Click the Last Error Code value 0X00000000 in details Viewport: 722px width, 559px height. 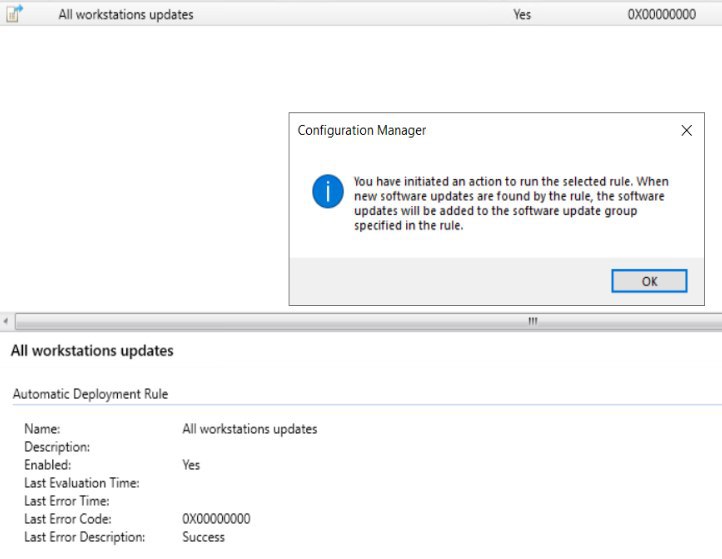click(x=216, y=518)
